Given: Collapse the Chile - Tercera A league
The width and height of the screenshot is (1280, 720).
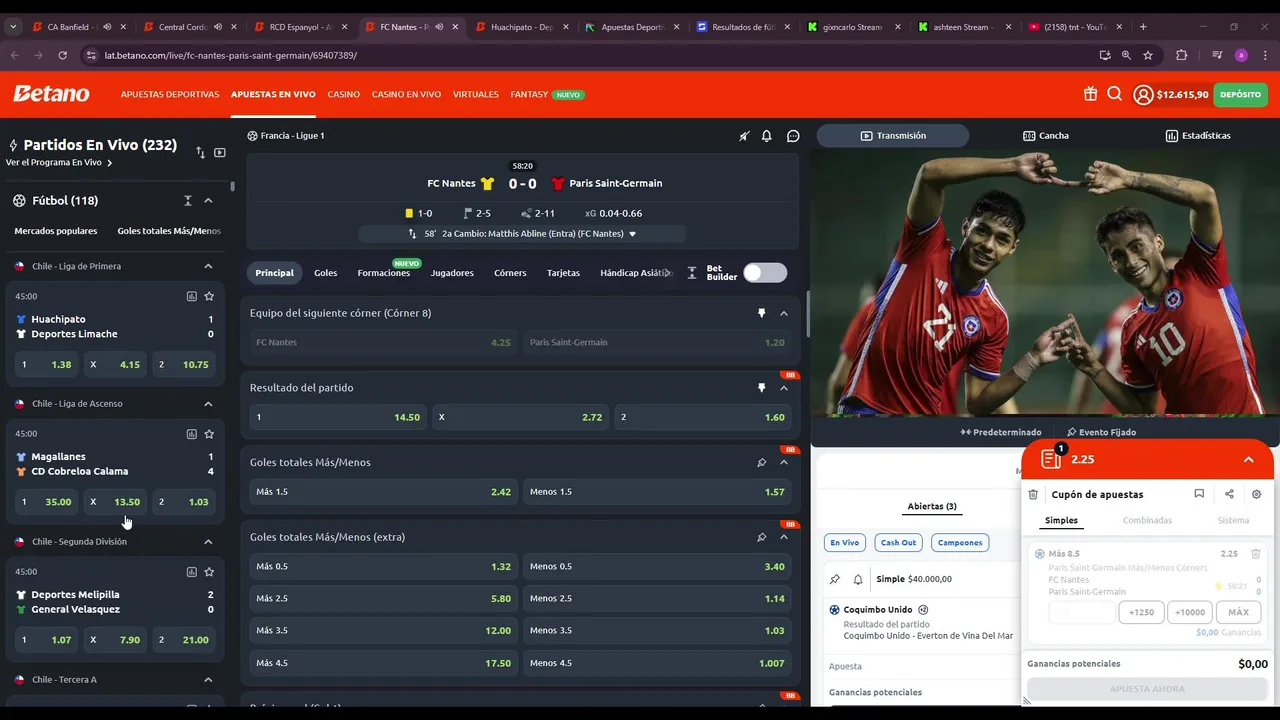Looking at the screenshot, I should [208, 680].
